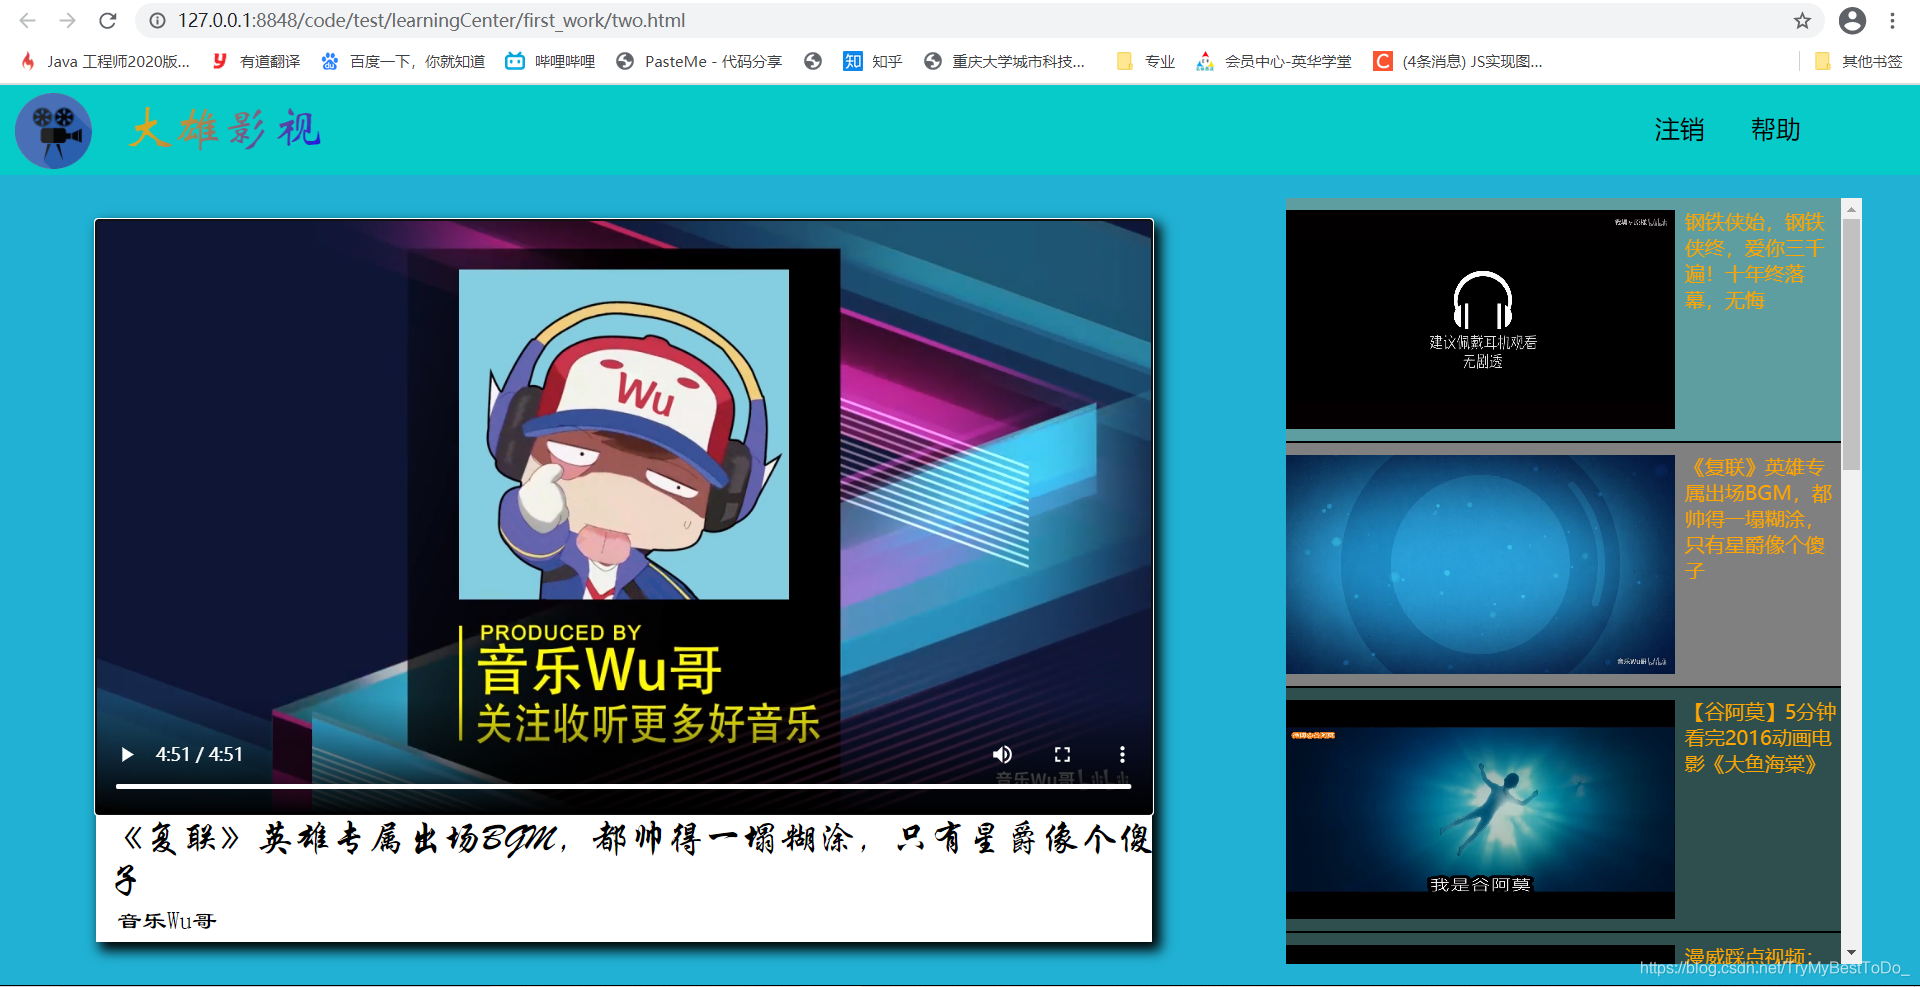The height and width of the screenshot is (987, 1920).
Task: Mute the video with the speaker icon
Action: click(x=1002, y=754)
